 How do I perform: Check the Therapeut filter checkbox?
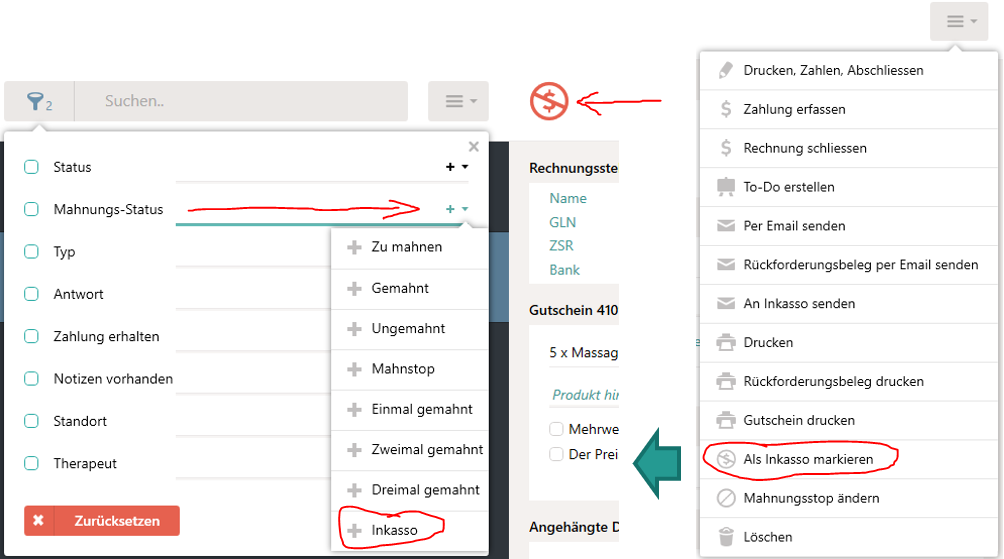click(x=31, y=463)
